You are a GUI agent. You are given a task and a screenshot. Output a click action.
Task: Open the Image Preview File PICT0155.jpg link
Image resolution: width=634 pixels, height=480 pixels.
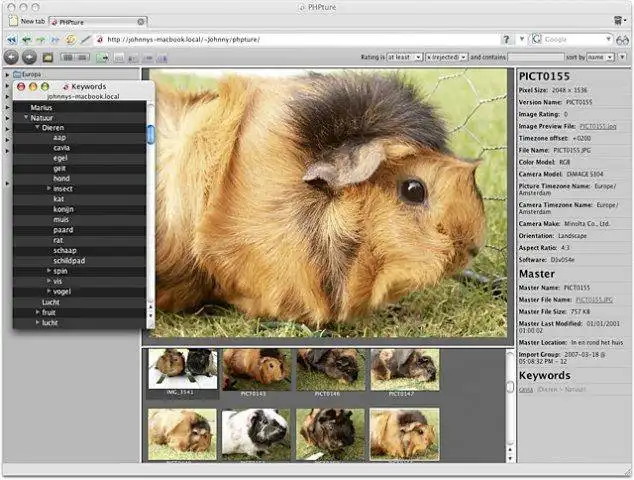598,127
